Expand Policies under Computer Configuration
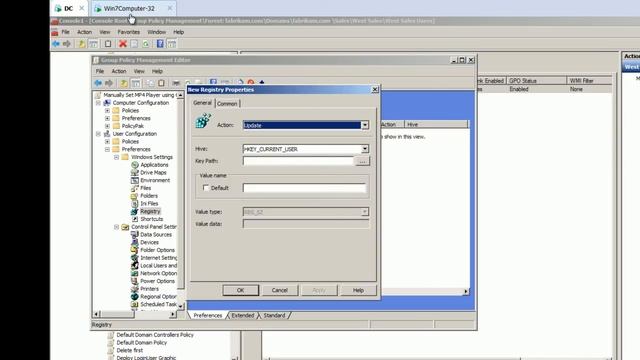The width and height of the screenshot is (640, 360). [x=107, y=111]
